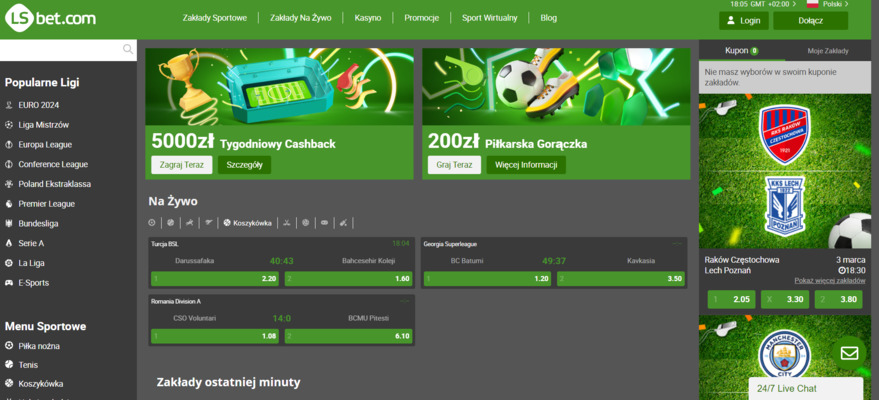Click the Turcja BSL league header
Image resolution: width=879 pixels, height=400 pixels.
pos(165,244)
